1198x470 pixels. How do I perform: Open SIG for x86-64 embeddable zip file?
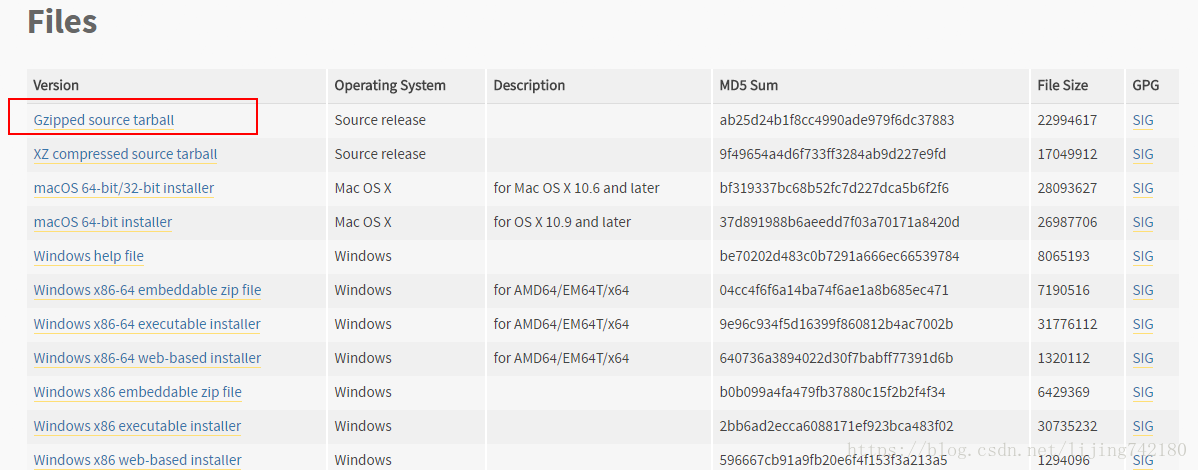click(1143, 290)
